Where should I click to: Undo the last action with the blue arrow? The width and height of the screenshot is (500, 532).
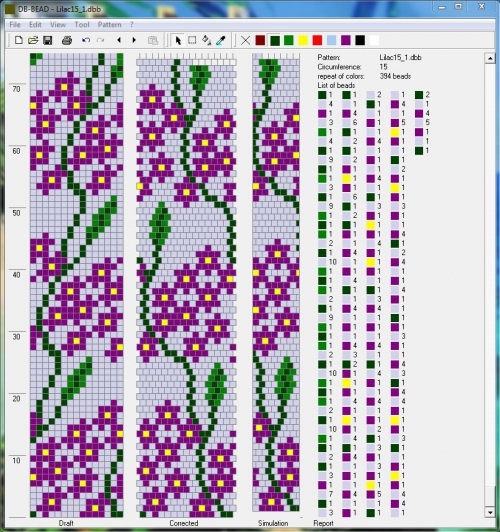(85, 40)
